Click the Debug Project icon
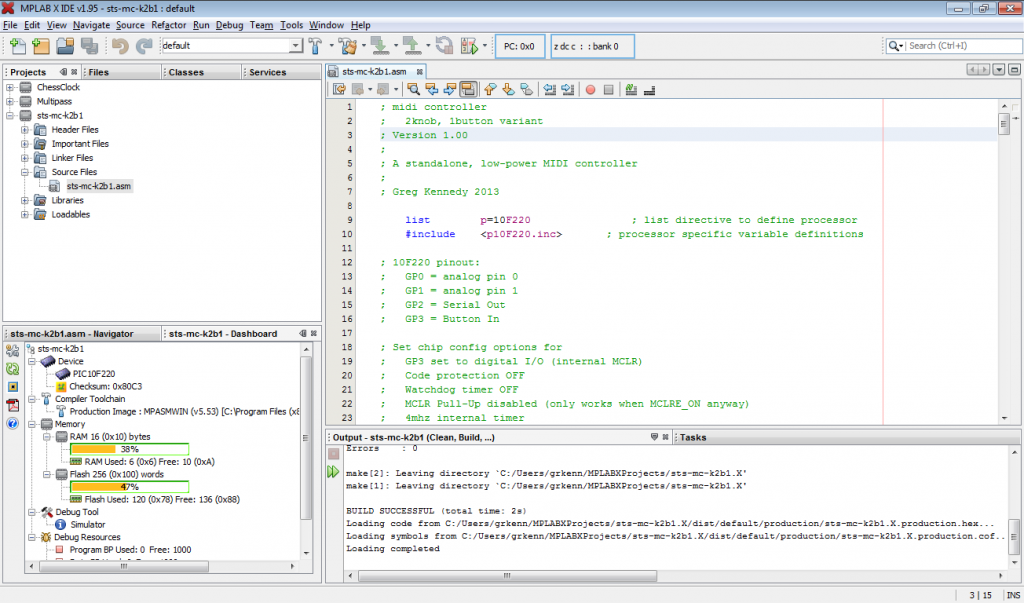The width and height of the screenshot is (1024, 603). click(470, 46)
